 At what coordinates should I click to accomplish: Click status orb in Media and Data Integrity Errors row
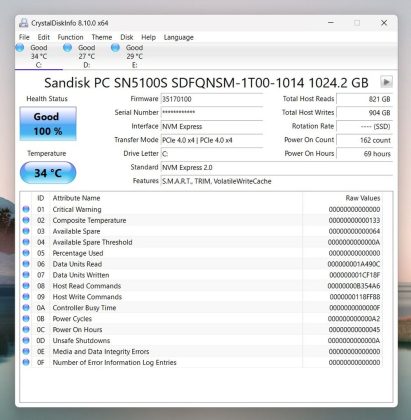click(26, 351)
